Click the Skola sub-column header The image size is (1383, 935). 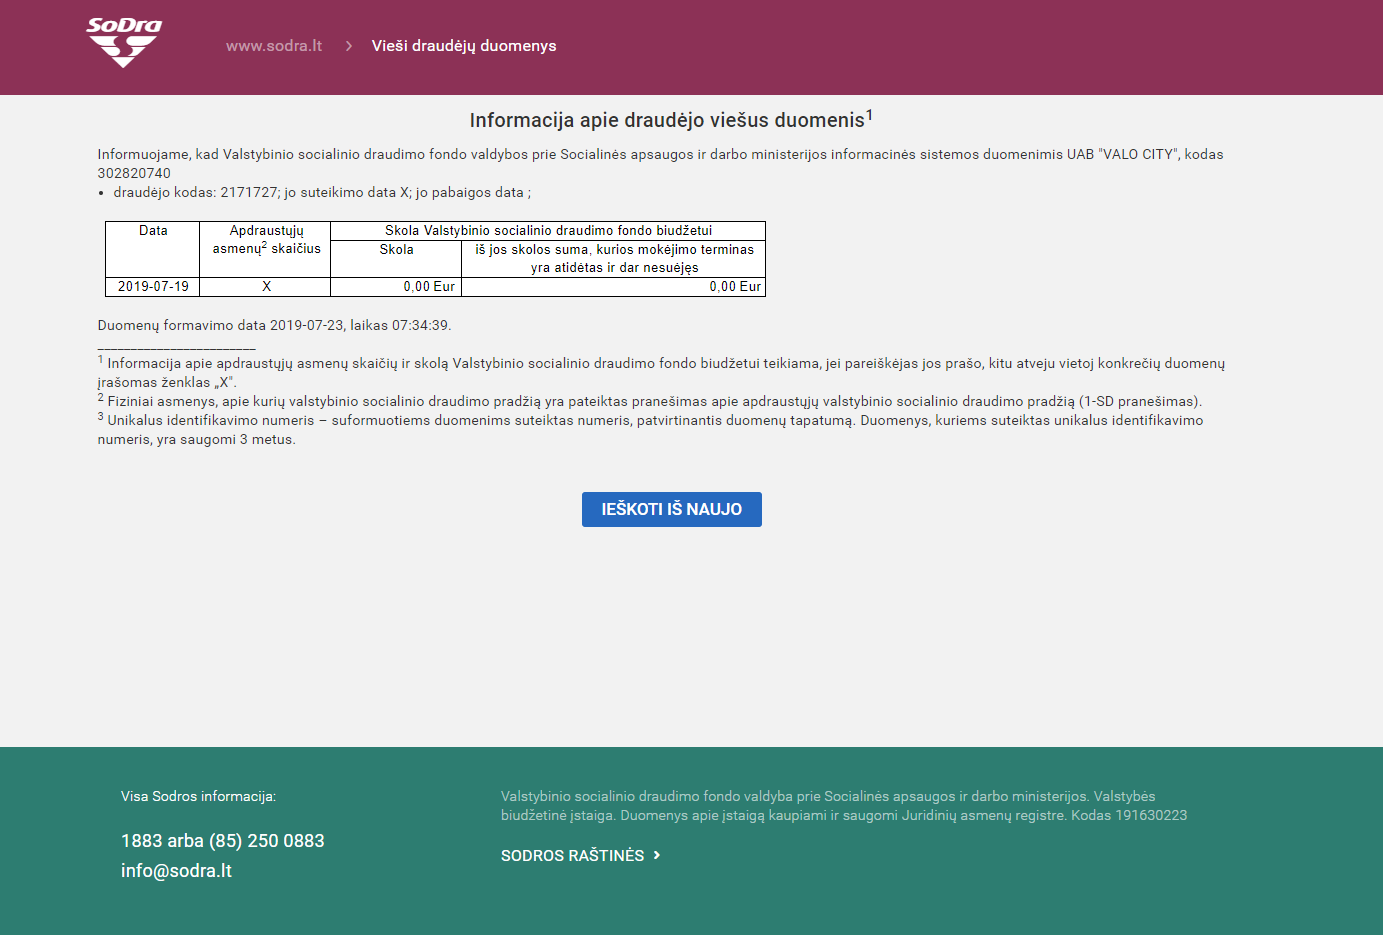point(396,250)
